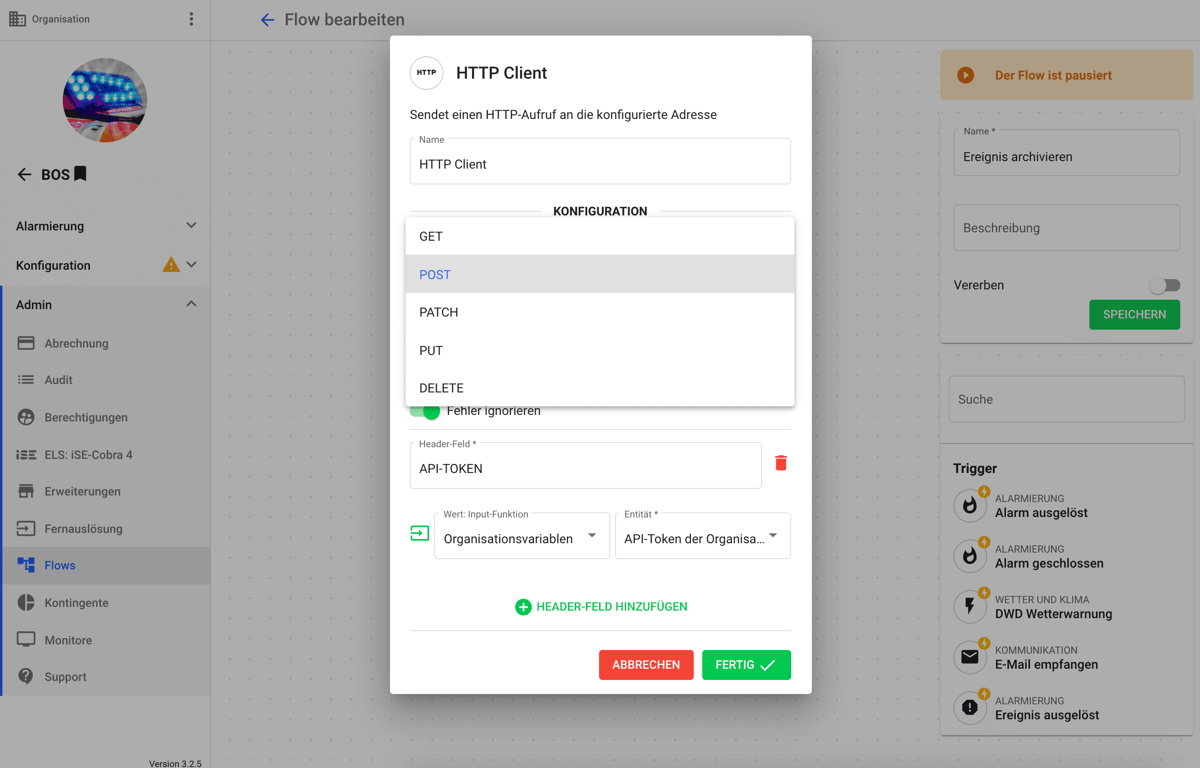Open Flows in the Admin menu
The height and width of the screenshot is (768, 1200).
(105, 565)
